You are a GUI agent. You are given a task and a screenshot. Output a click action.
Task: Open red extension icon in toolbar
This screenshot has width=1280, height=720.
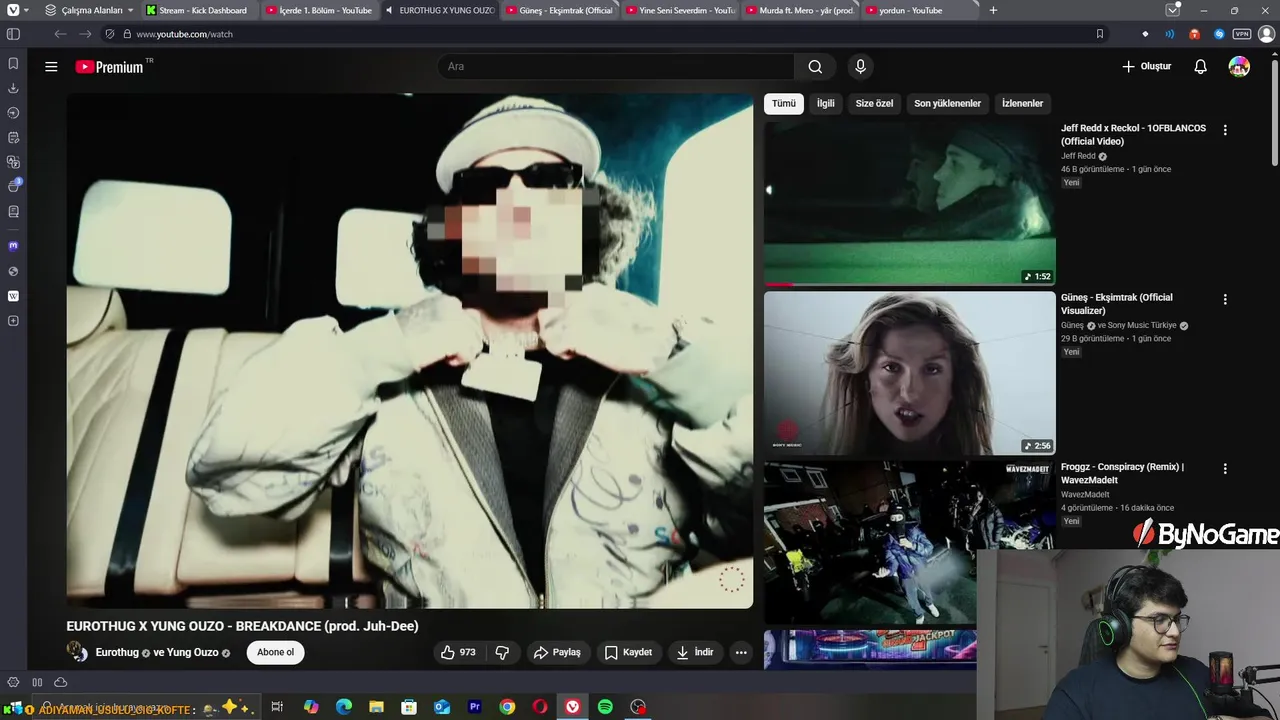coord(1194,34)
